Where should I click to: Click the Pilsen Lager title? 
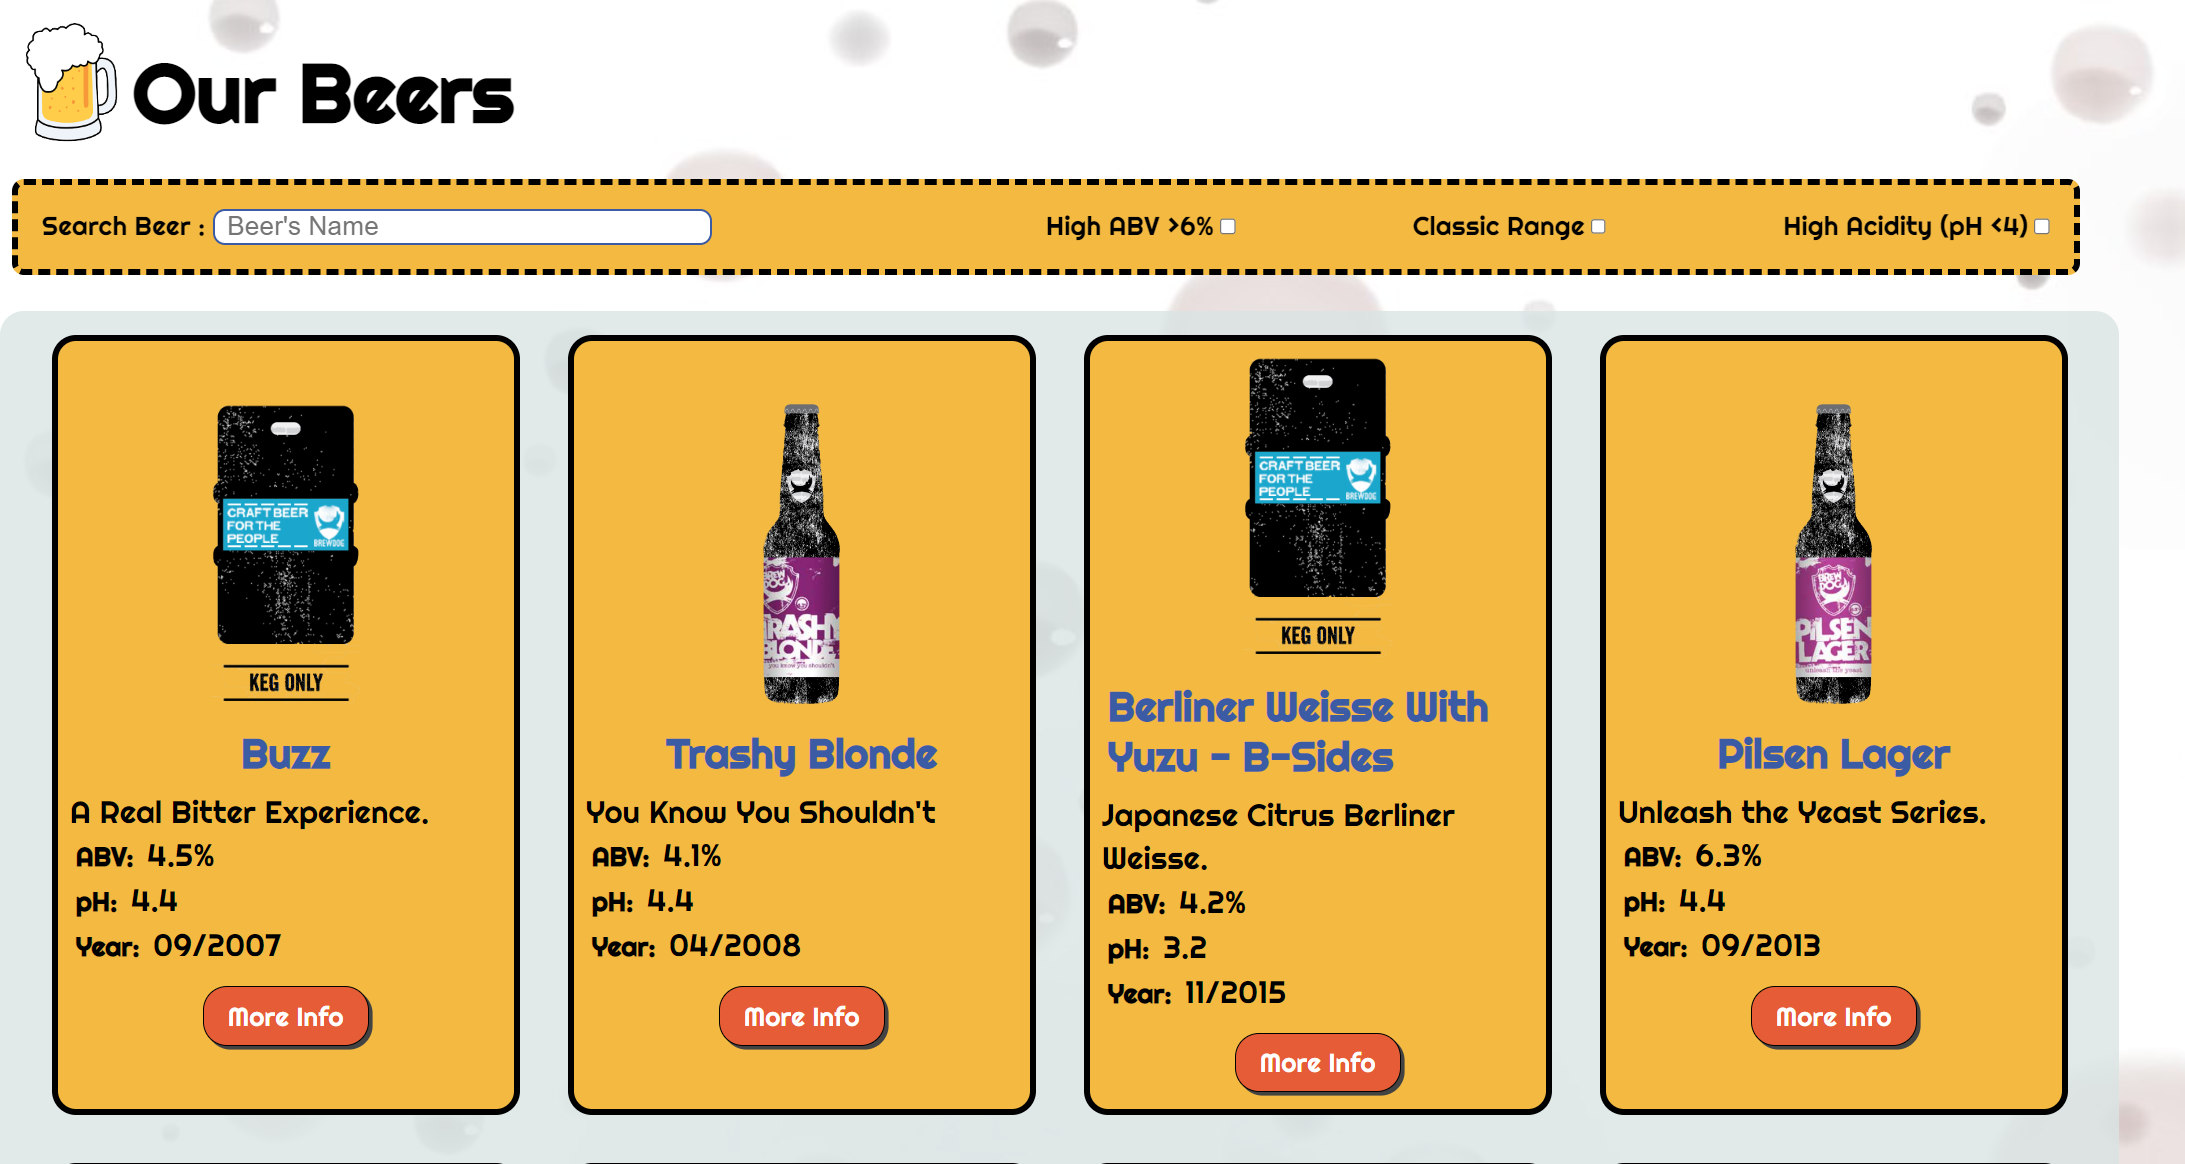[x=1833, y=755]
